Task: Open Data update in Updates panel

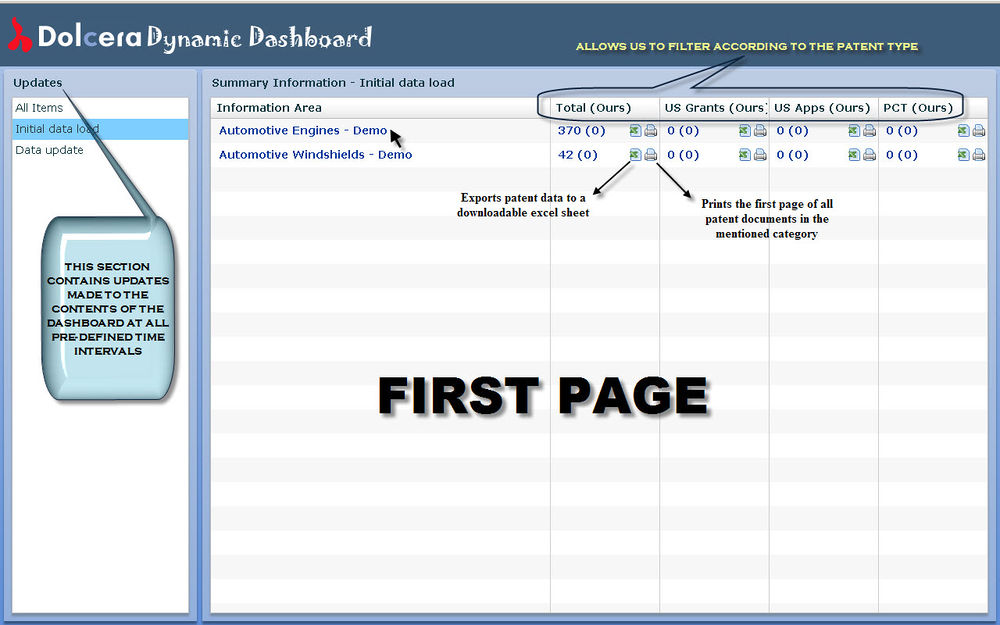Action: tap(49, 150)
